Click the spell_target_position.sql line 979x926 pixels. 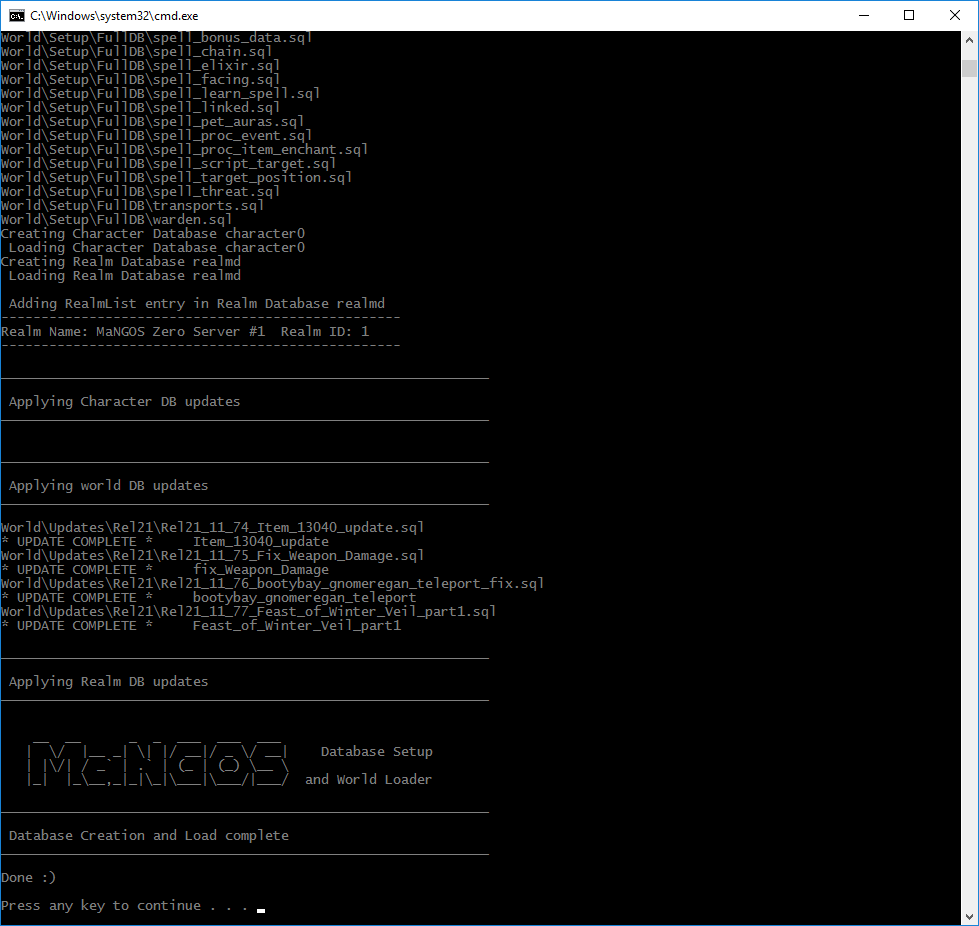coord(176,177)
